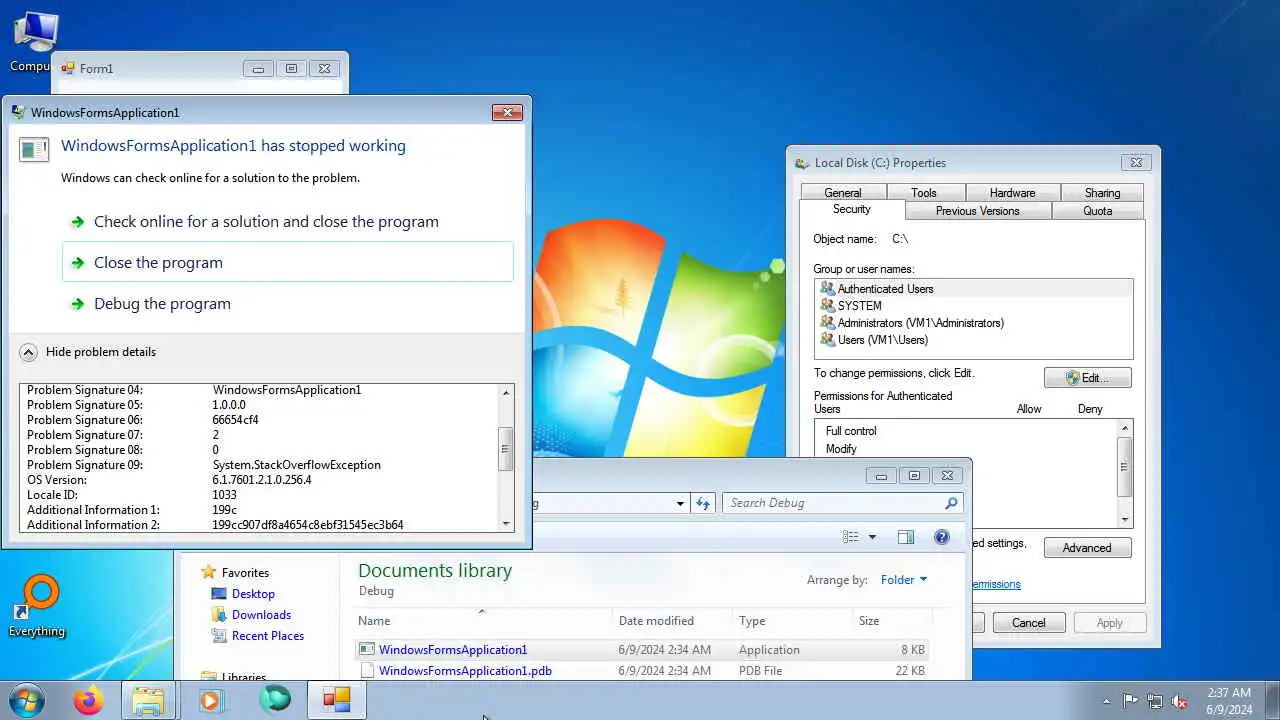Click Cancel in Local Disk Properties
The image size is (1280, 720).
(1028, 623)
